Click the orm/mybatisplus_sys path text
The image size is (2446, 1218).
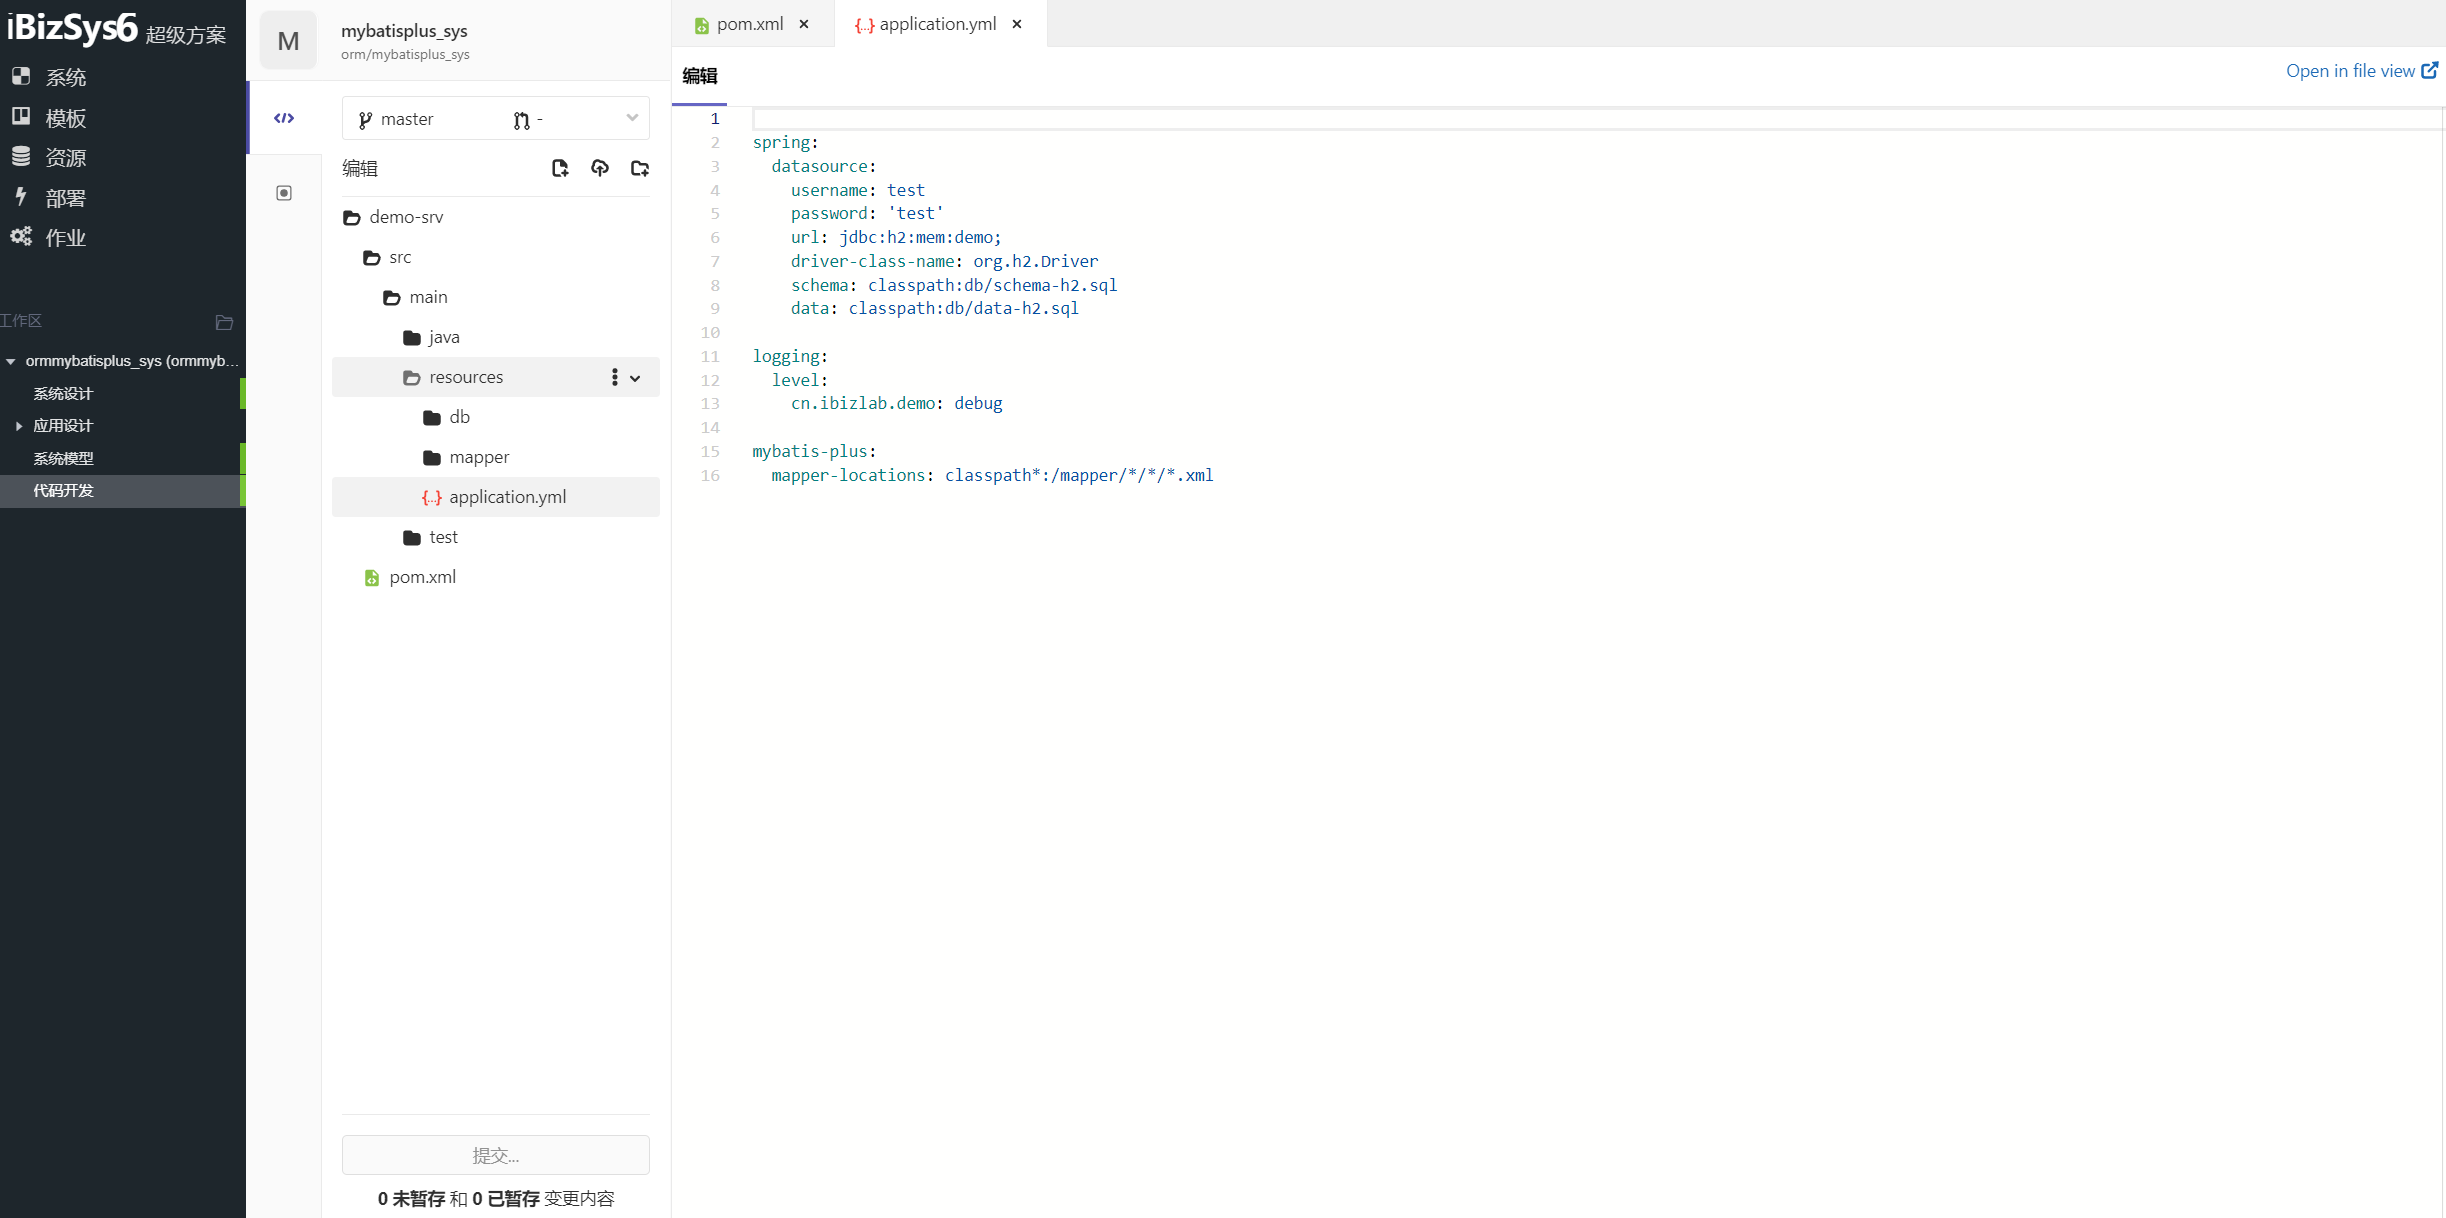[x=405, y=55]
